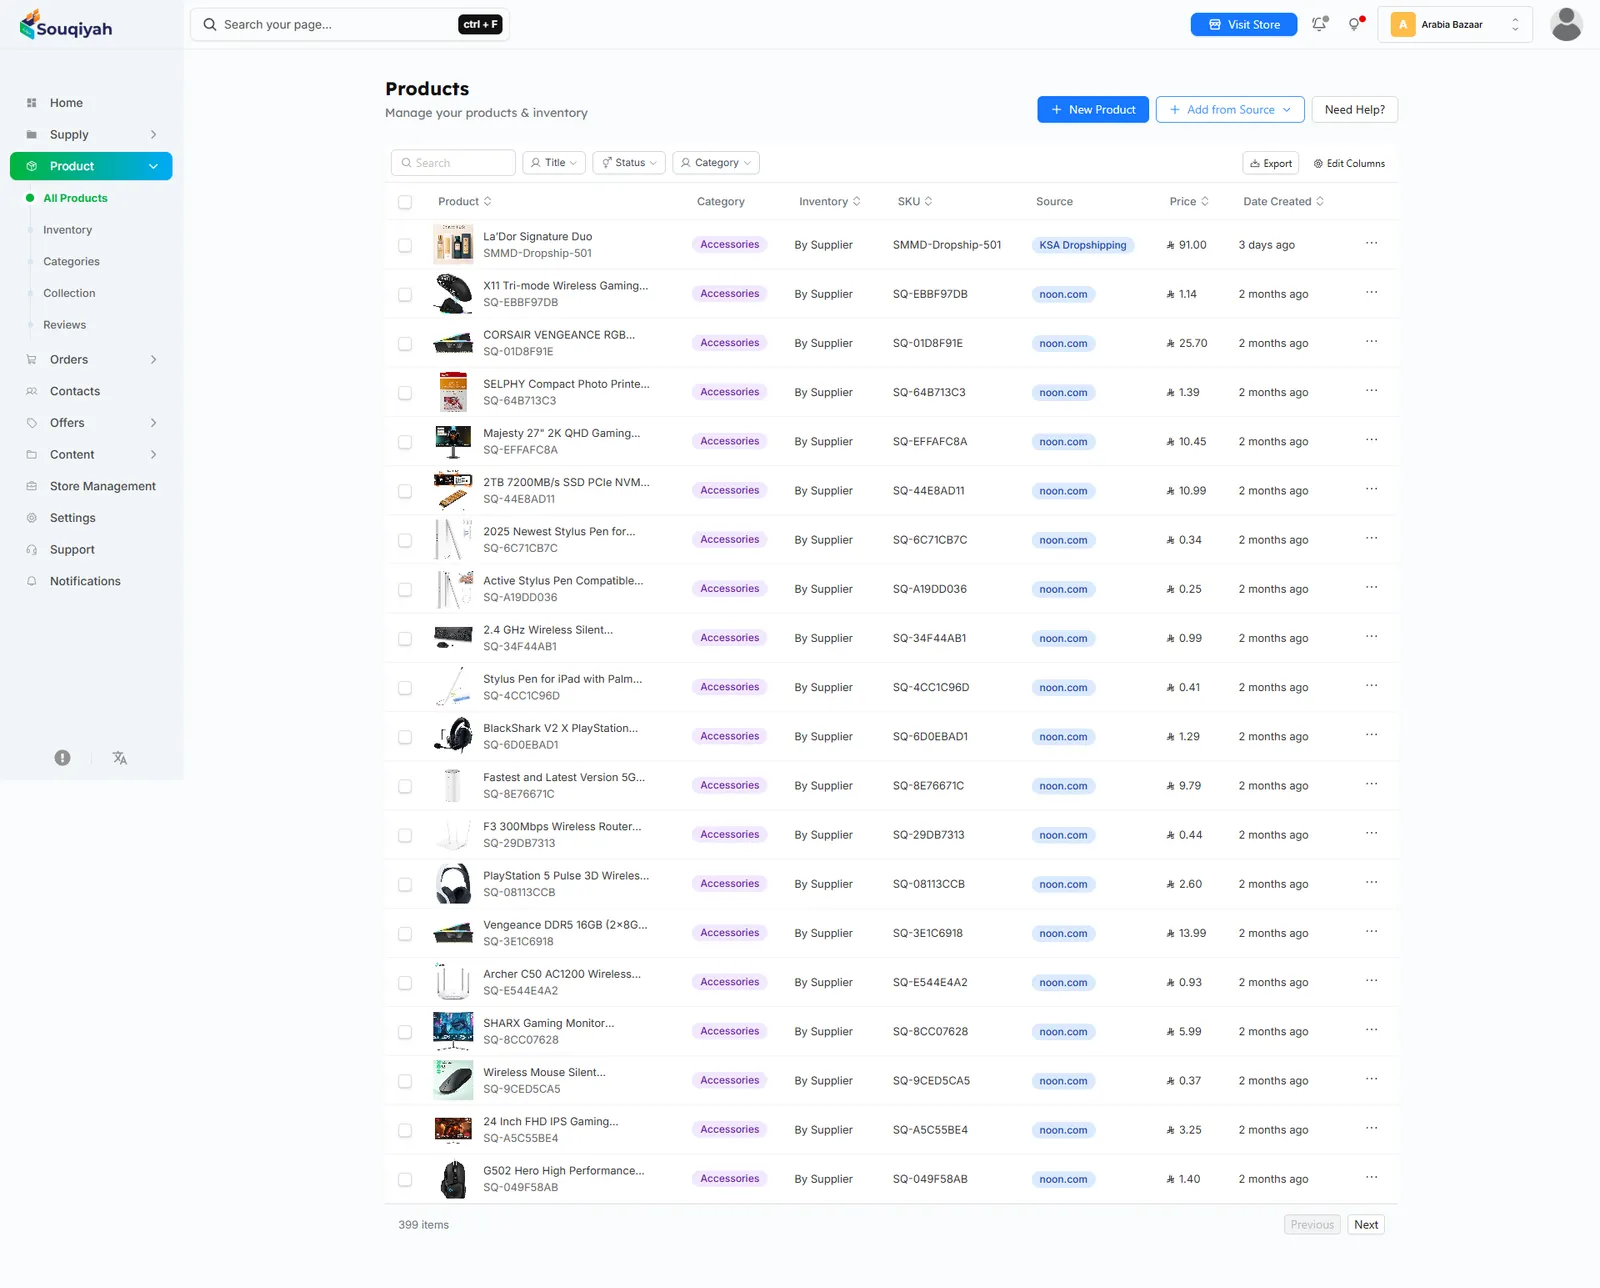Open the Arabia Bazaar store switcher
1600x1288 pixels.
(x=1455, y=24)
